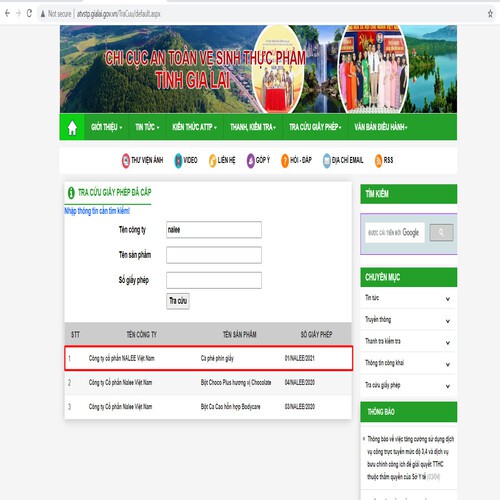The width and height of the screenshot is (500, 500).
Task: Click the Google search magnifier button
Action: [441, 232]
